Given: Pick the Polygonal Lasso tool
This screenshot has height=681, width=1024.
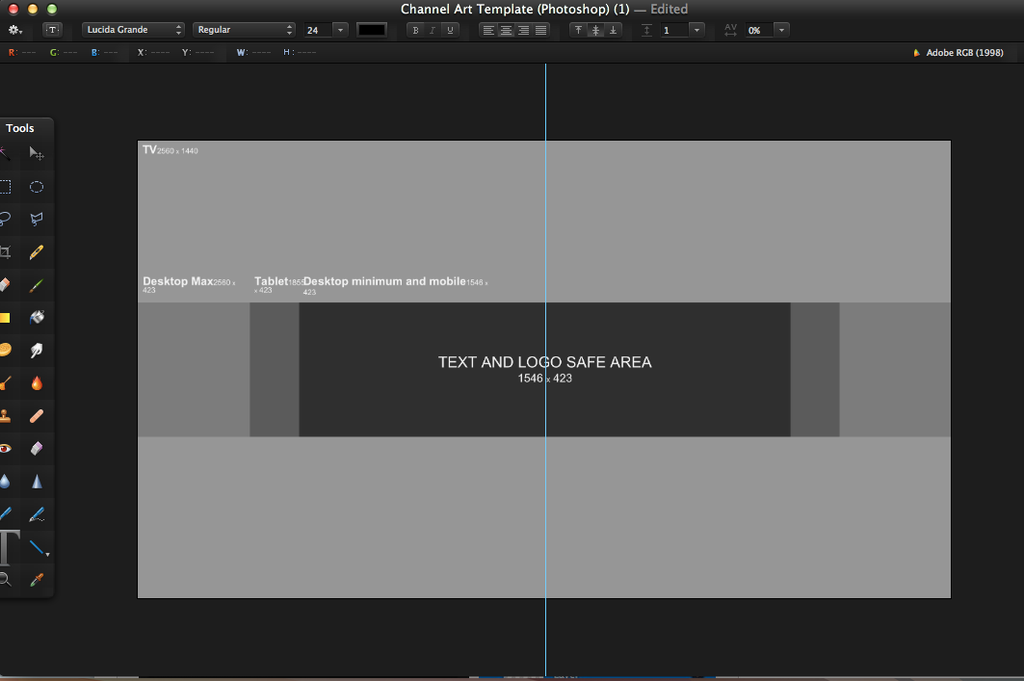Looking at the screenshot, I should (36, 219).
